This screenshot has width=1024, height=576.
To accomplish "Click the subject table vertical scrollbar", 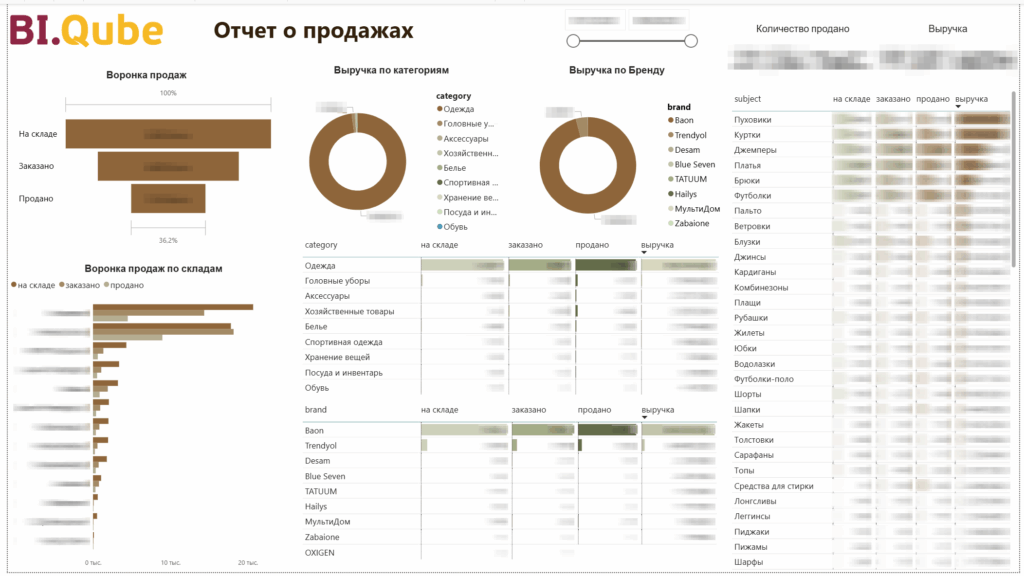I will [1014, 150].
